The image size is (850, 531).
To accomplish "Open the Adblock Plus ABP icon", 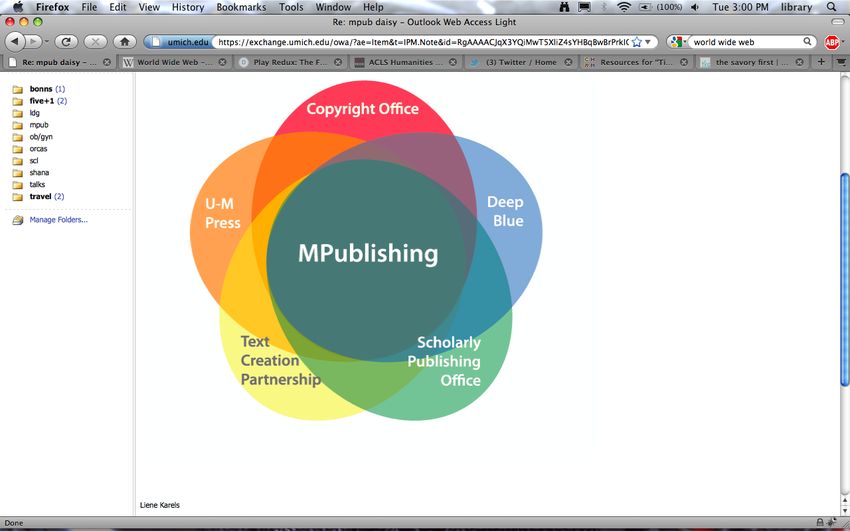I will click(832, 42).
